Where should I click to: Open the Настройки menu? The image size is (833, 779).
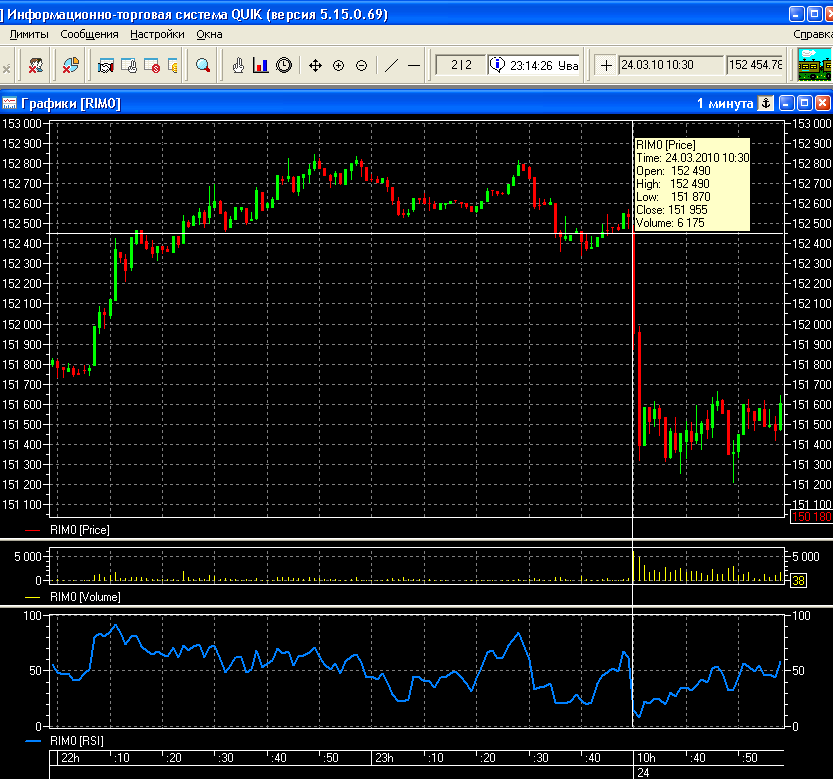(157, 34)
